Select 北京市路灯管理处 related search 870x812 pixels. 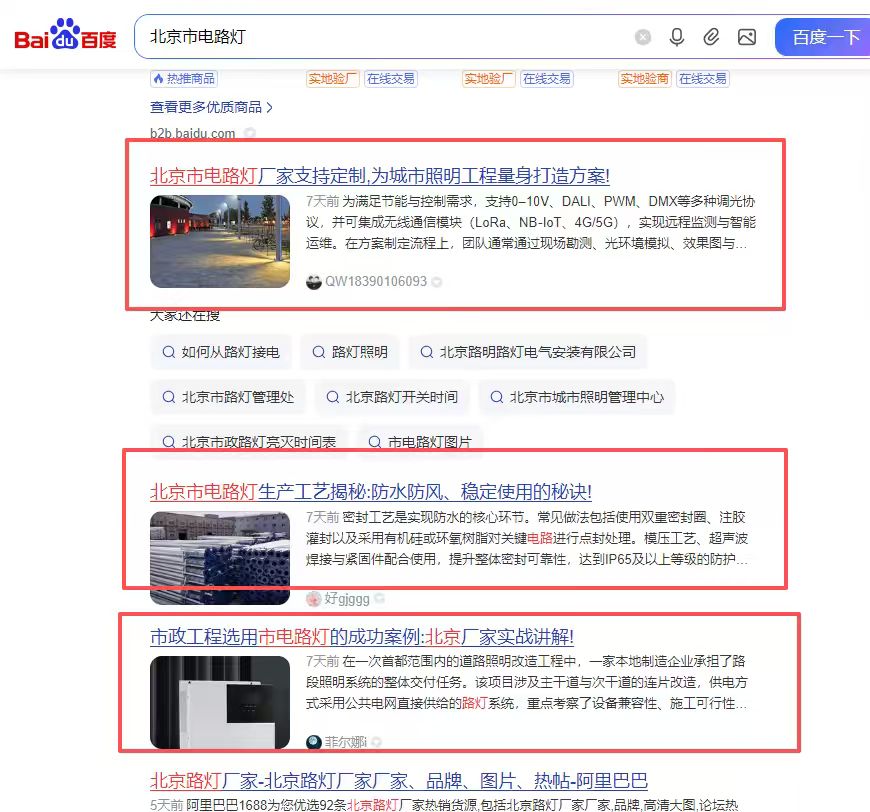(227, 397)
